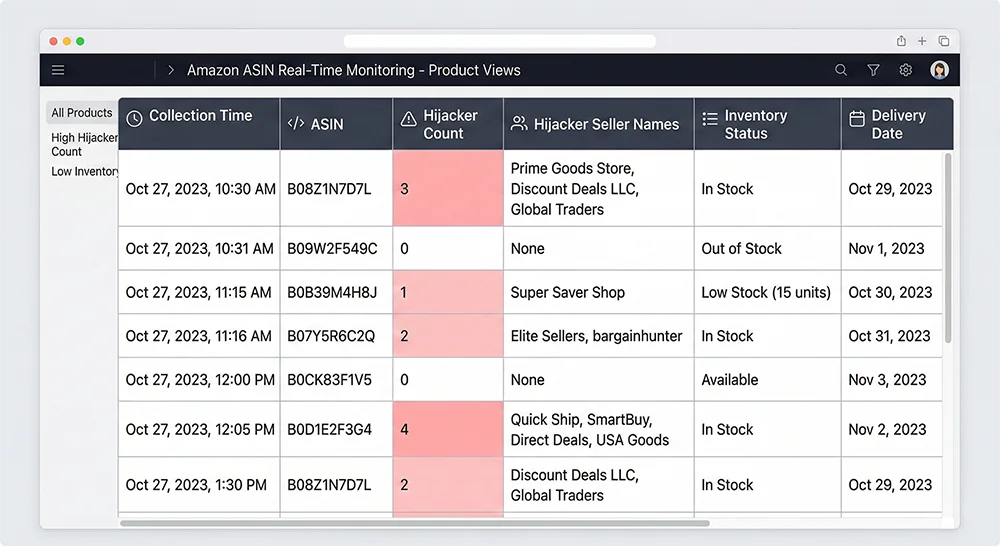Click the horizontal scrollbar below the table

pos(415,523)
